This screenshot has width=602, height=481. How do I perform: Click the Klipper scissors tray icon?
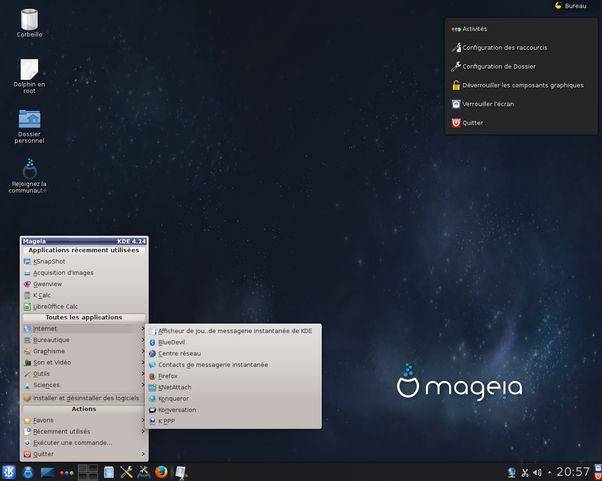point(524,473)
